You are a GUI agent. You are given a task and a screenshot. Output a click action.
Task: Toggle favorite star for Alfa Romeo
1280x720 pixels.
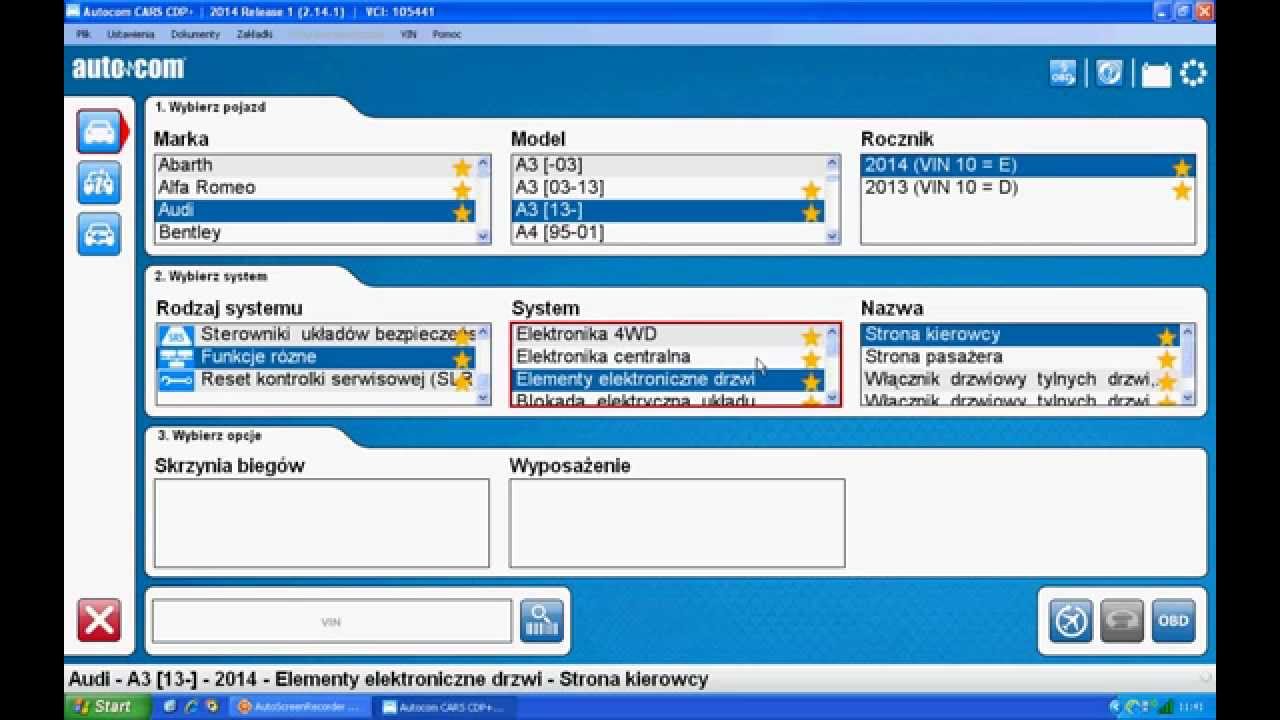point(461,190)
